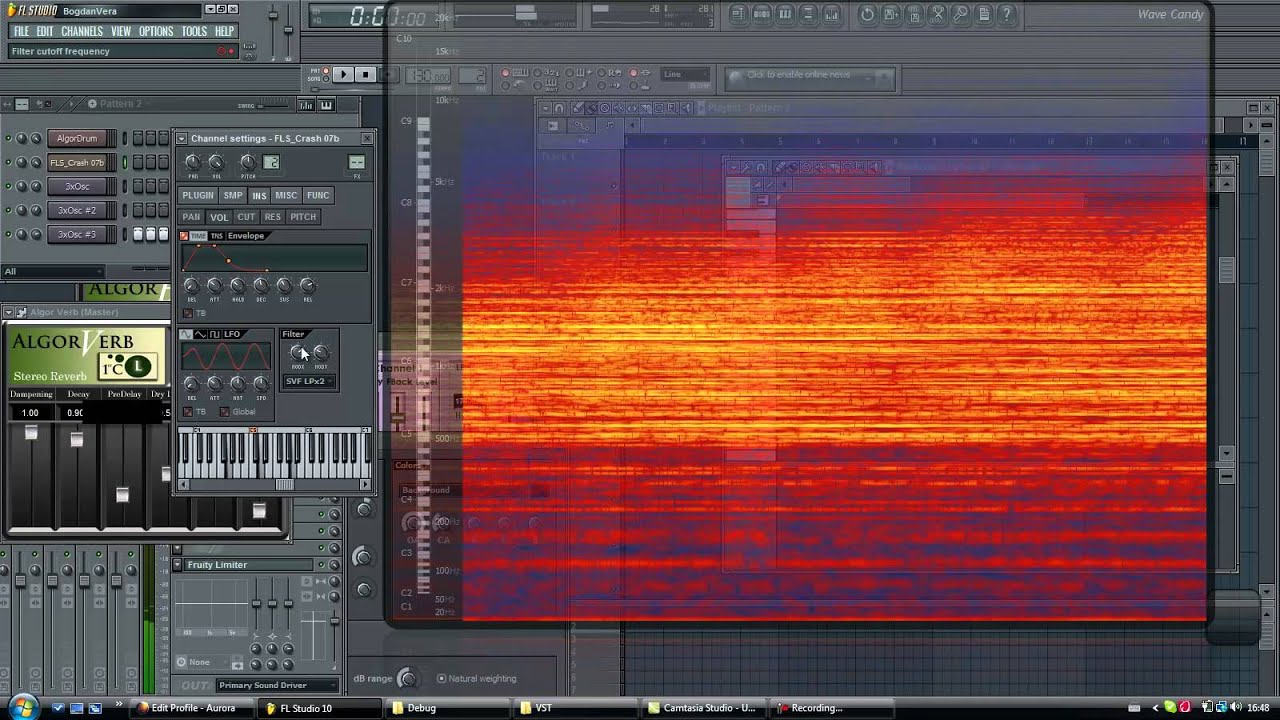Click the Play transport button
The image size is (1280, 720).
343,75
